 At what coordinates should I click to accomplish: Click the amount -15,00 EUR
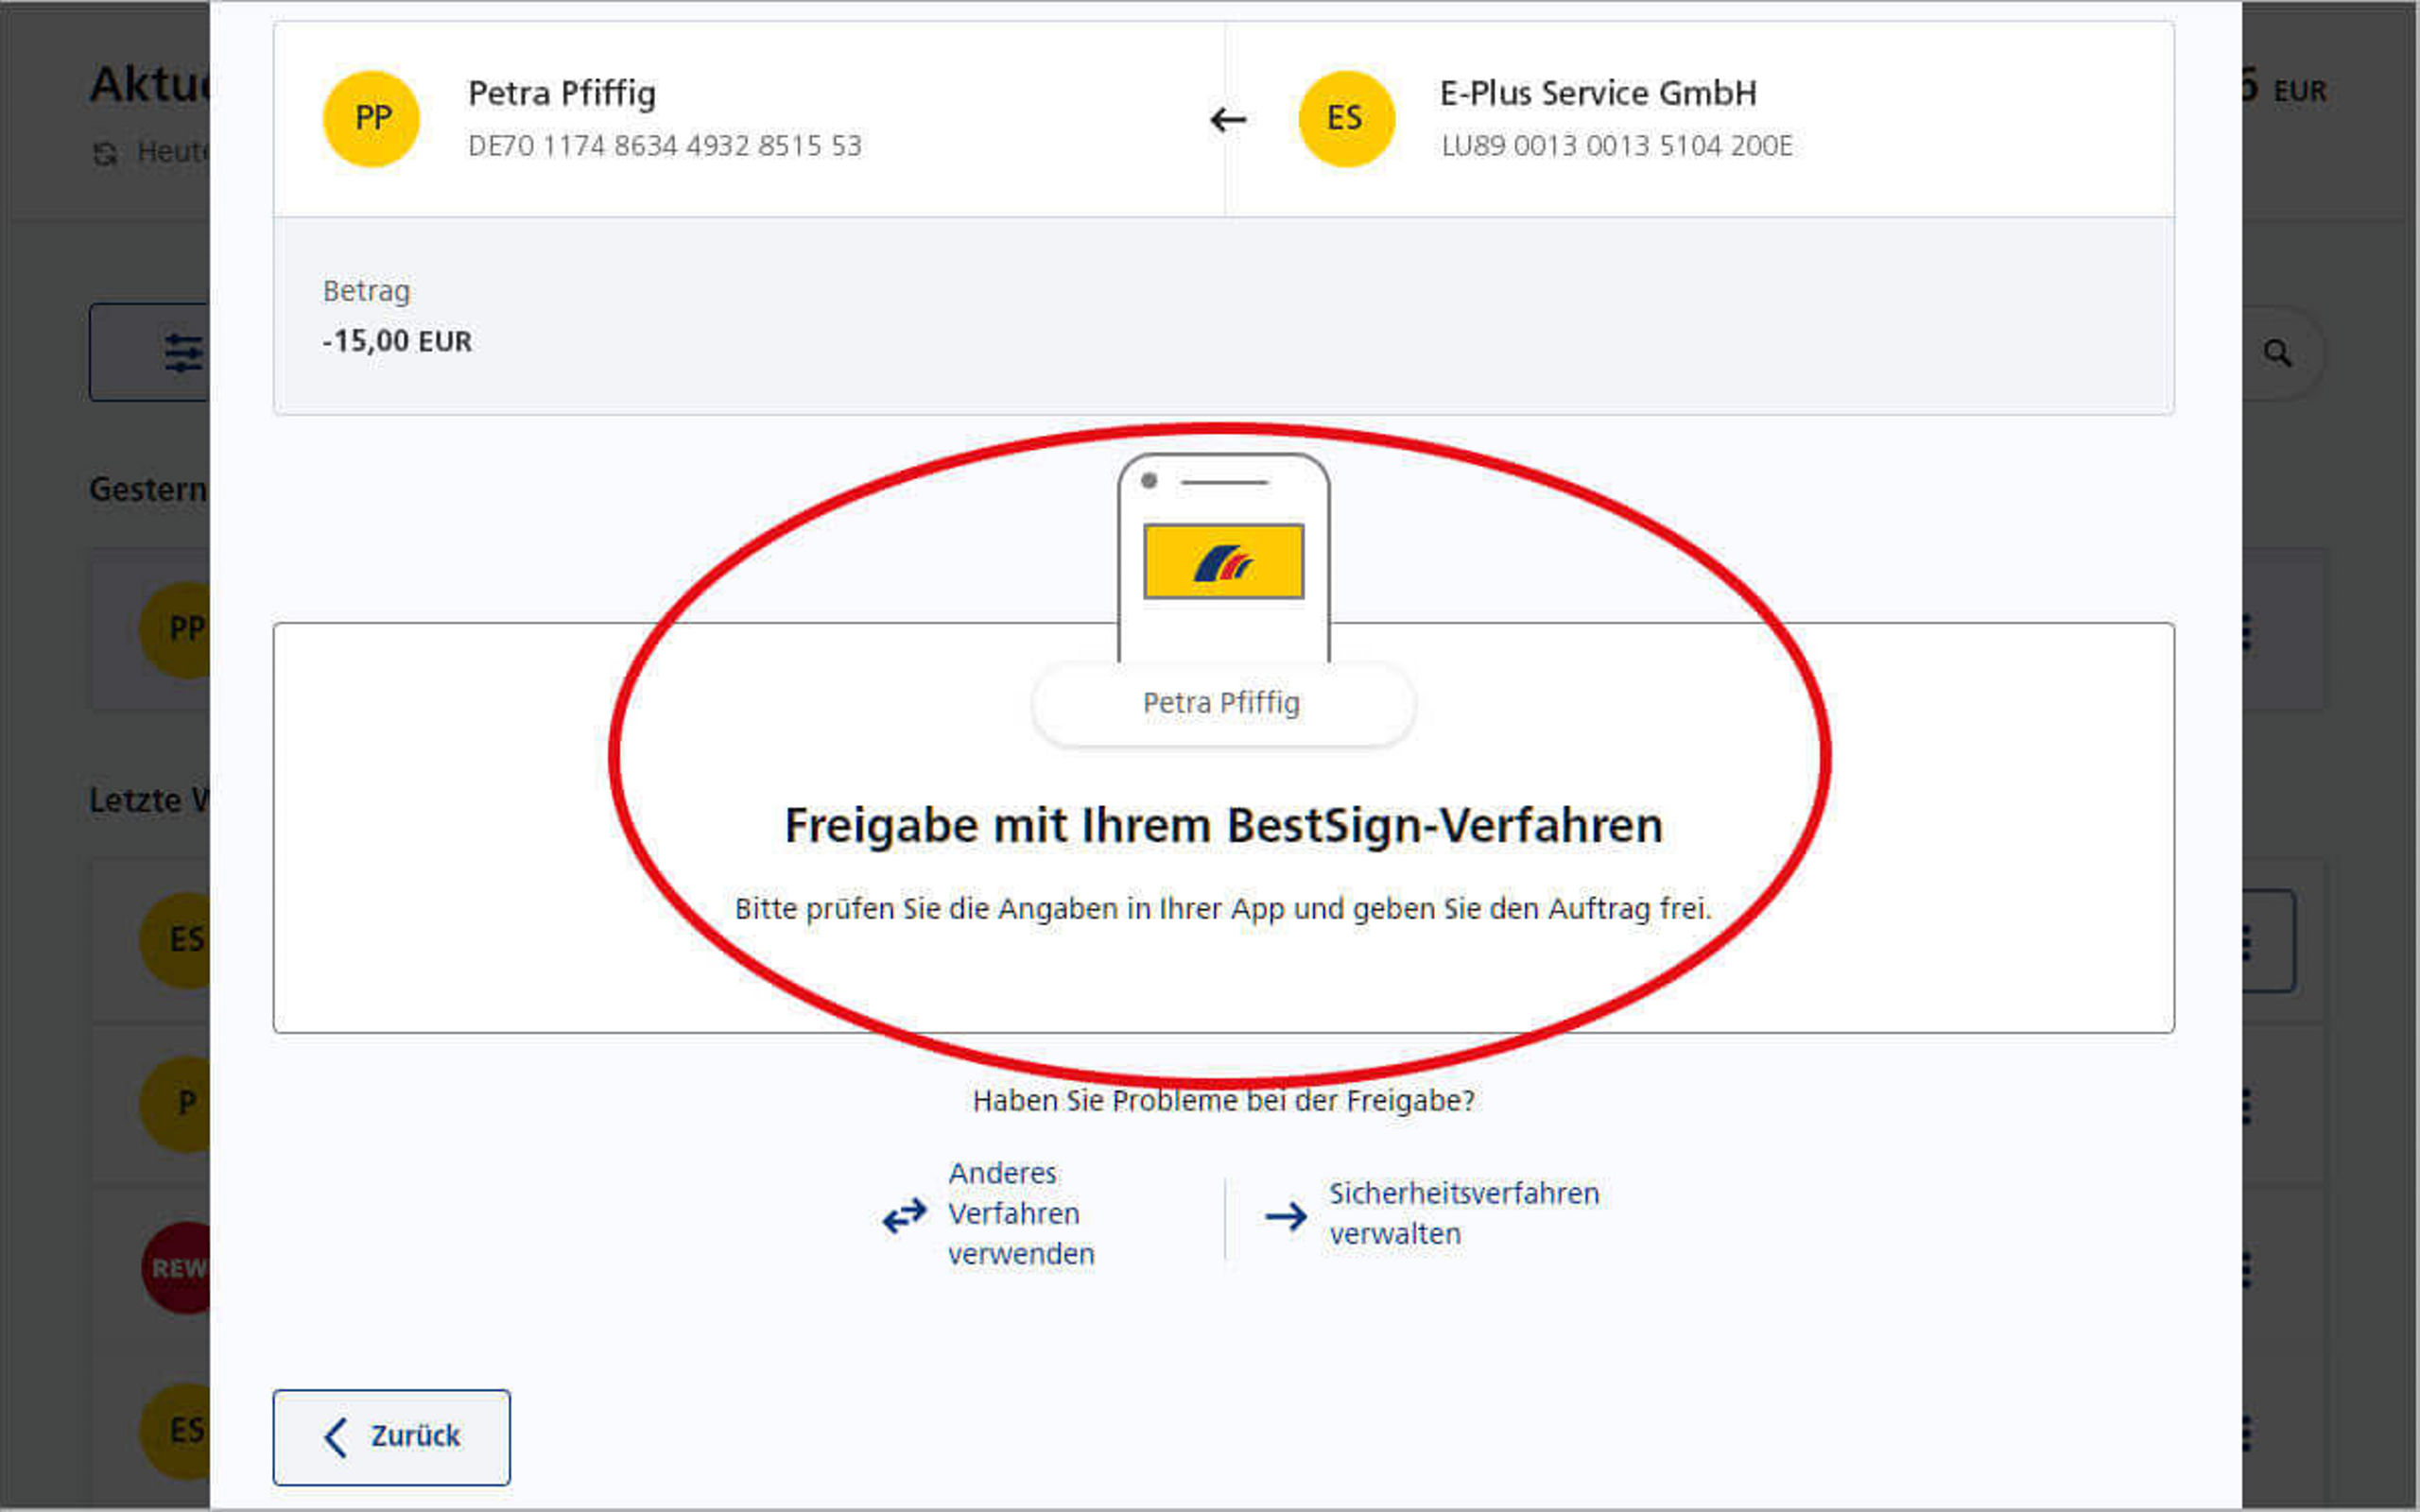point(397,341)
